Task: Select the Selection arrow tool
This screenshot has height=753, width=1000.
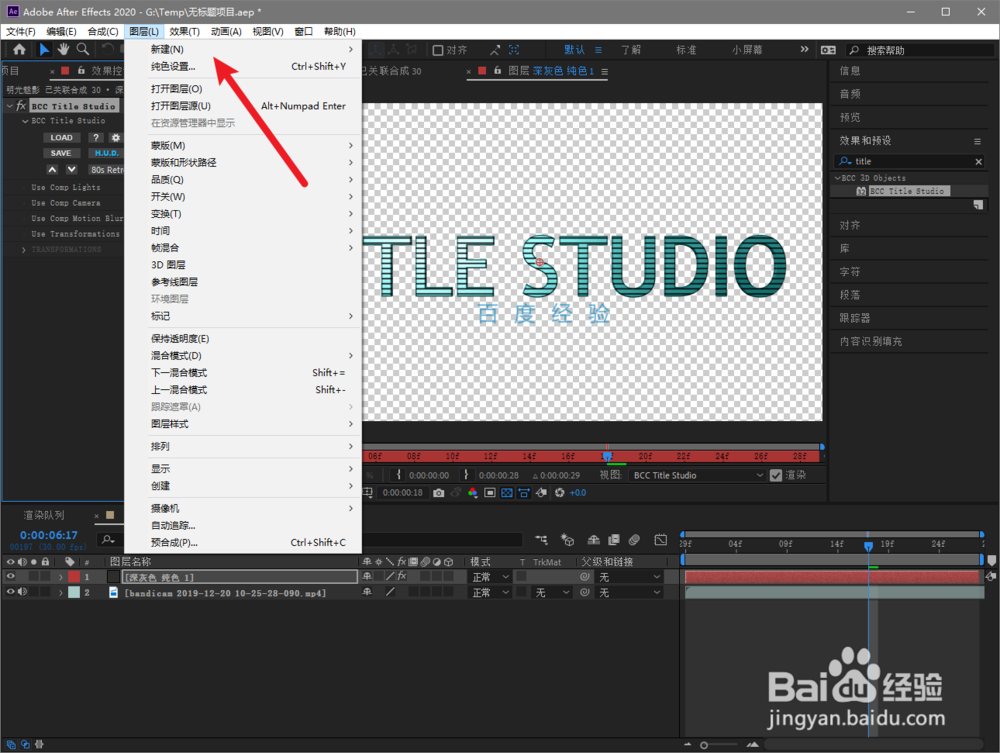Action: click(44, 49)
